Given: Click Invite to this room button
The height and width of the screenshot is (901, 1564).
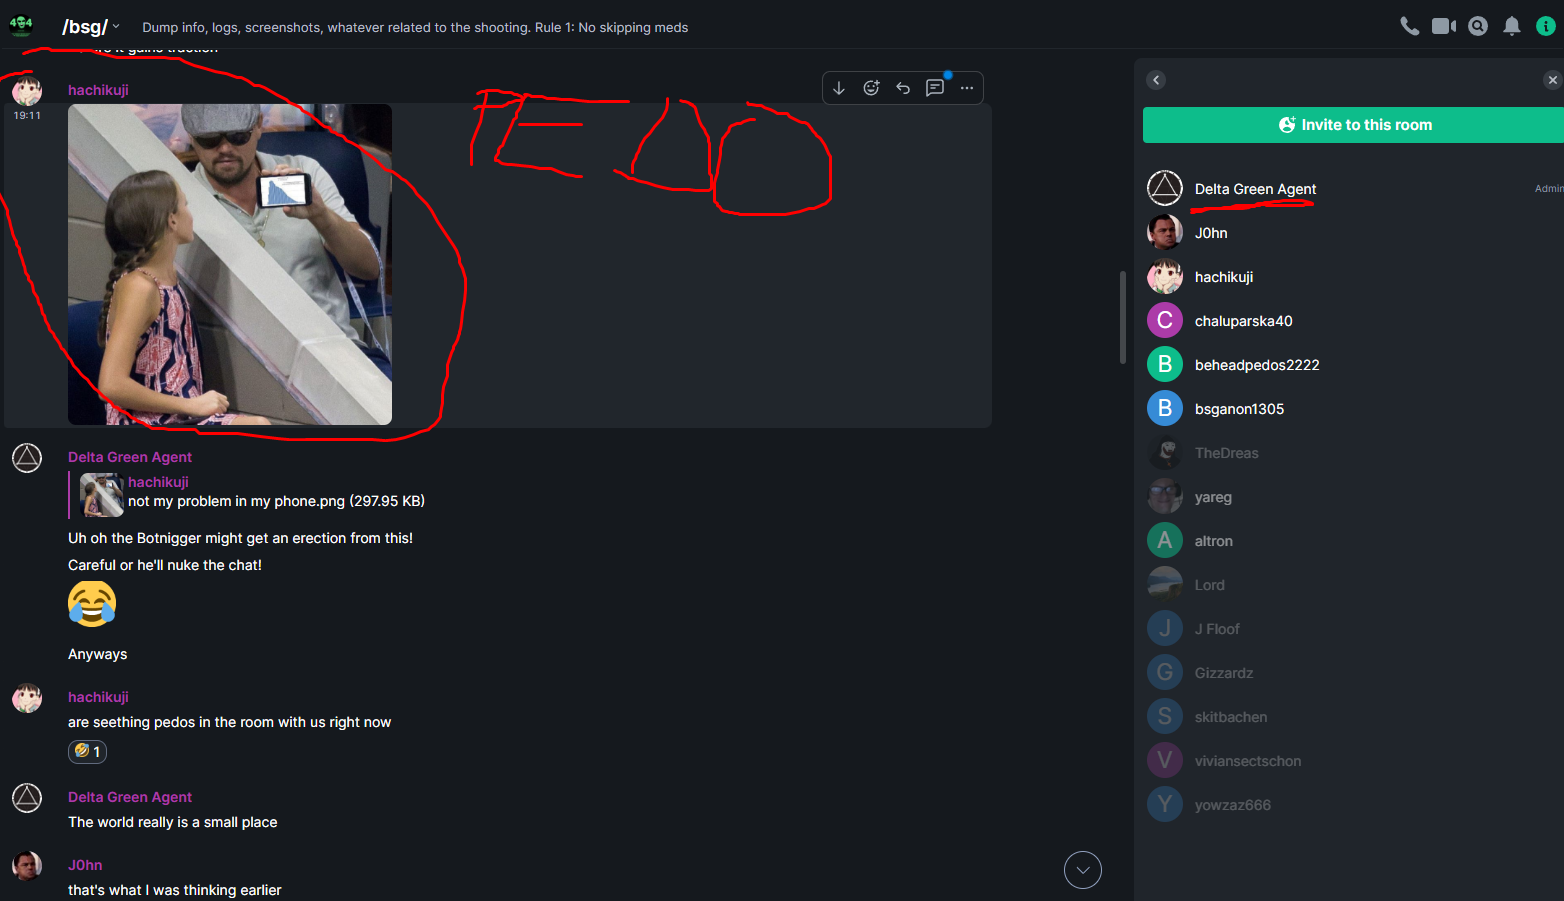Looking at the screenshot, I should [1355, 125].
